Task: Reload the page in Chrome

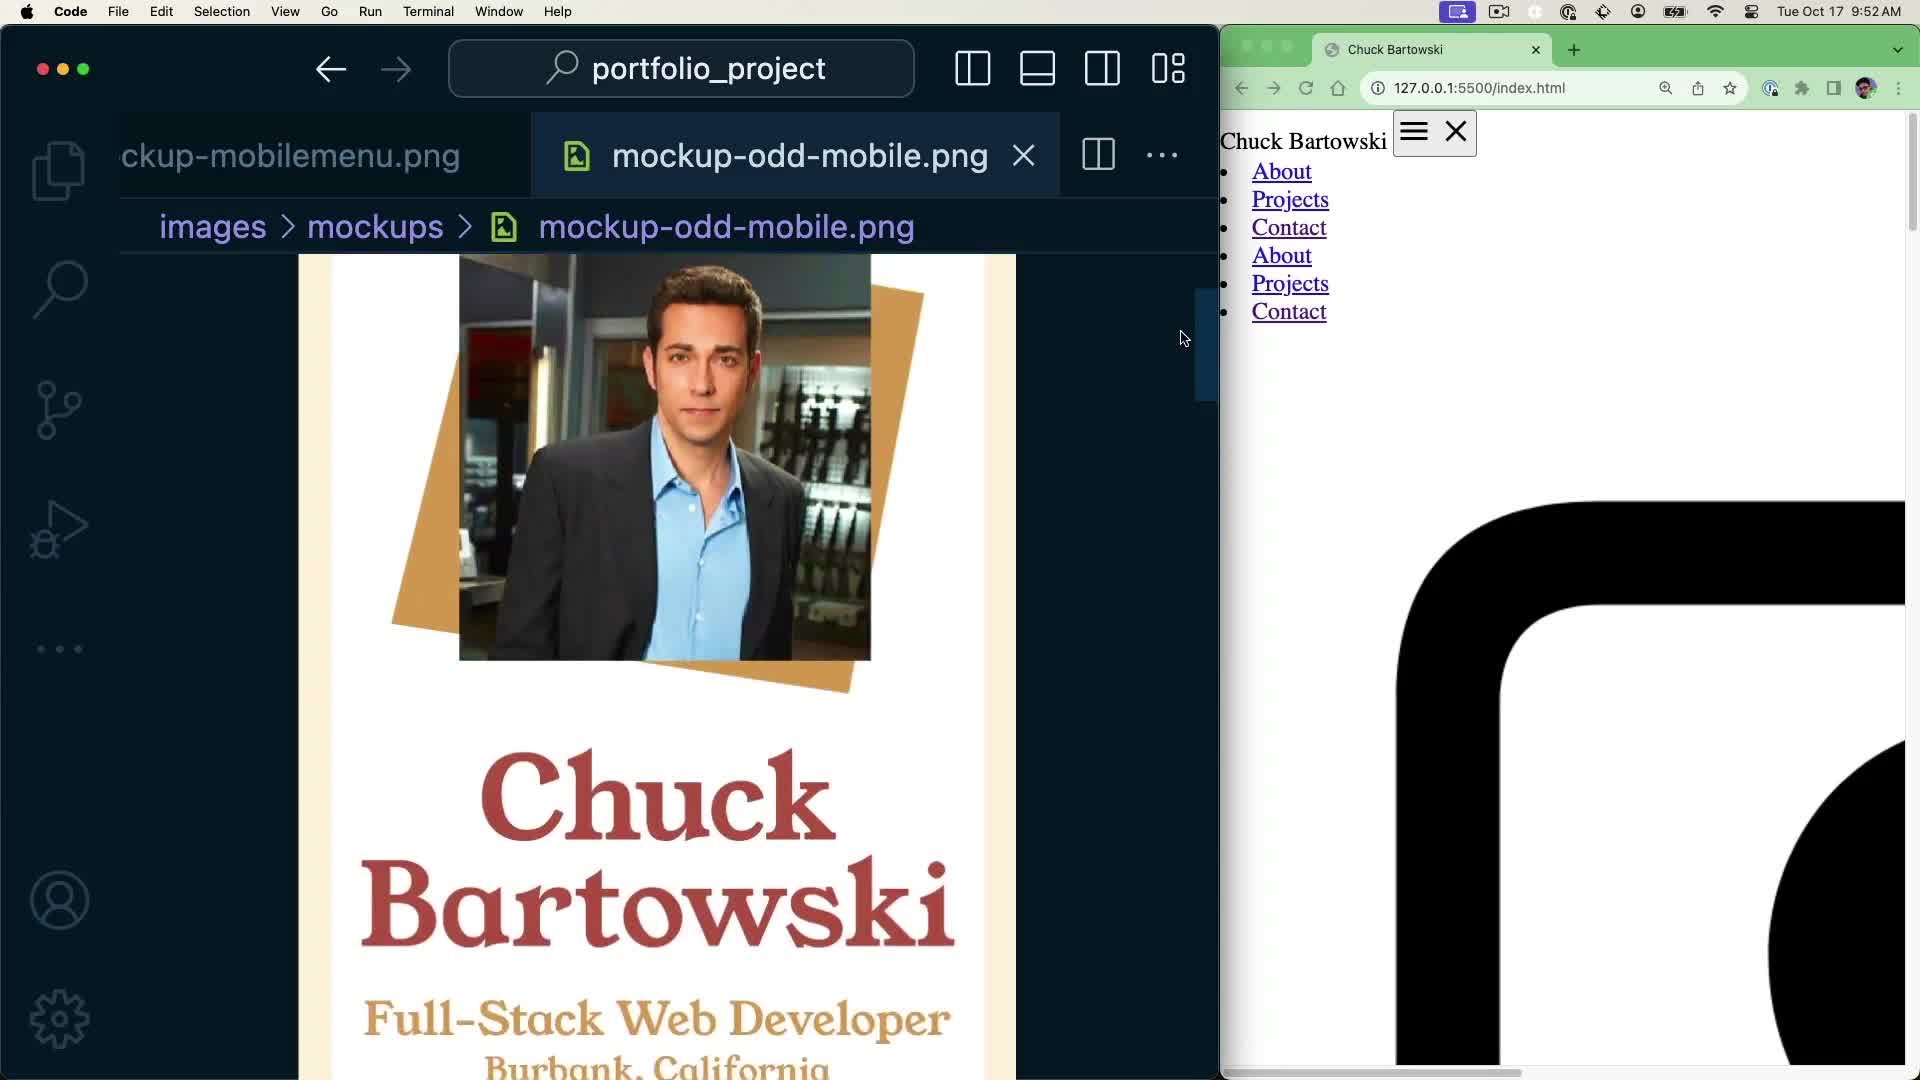Action: (x=1306, y=88)
